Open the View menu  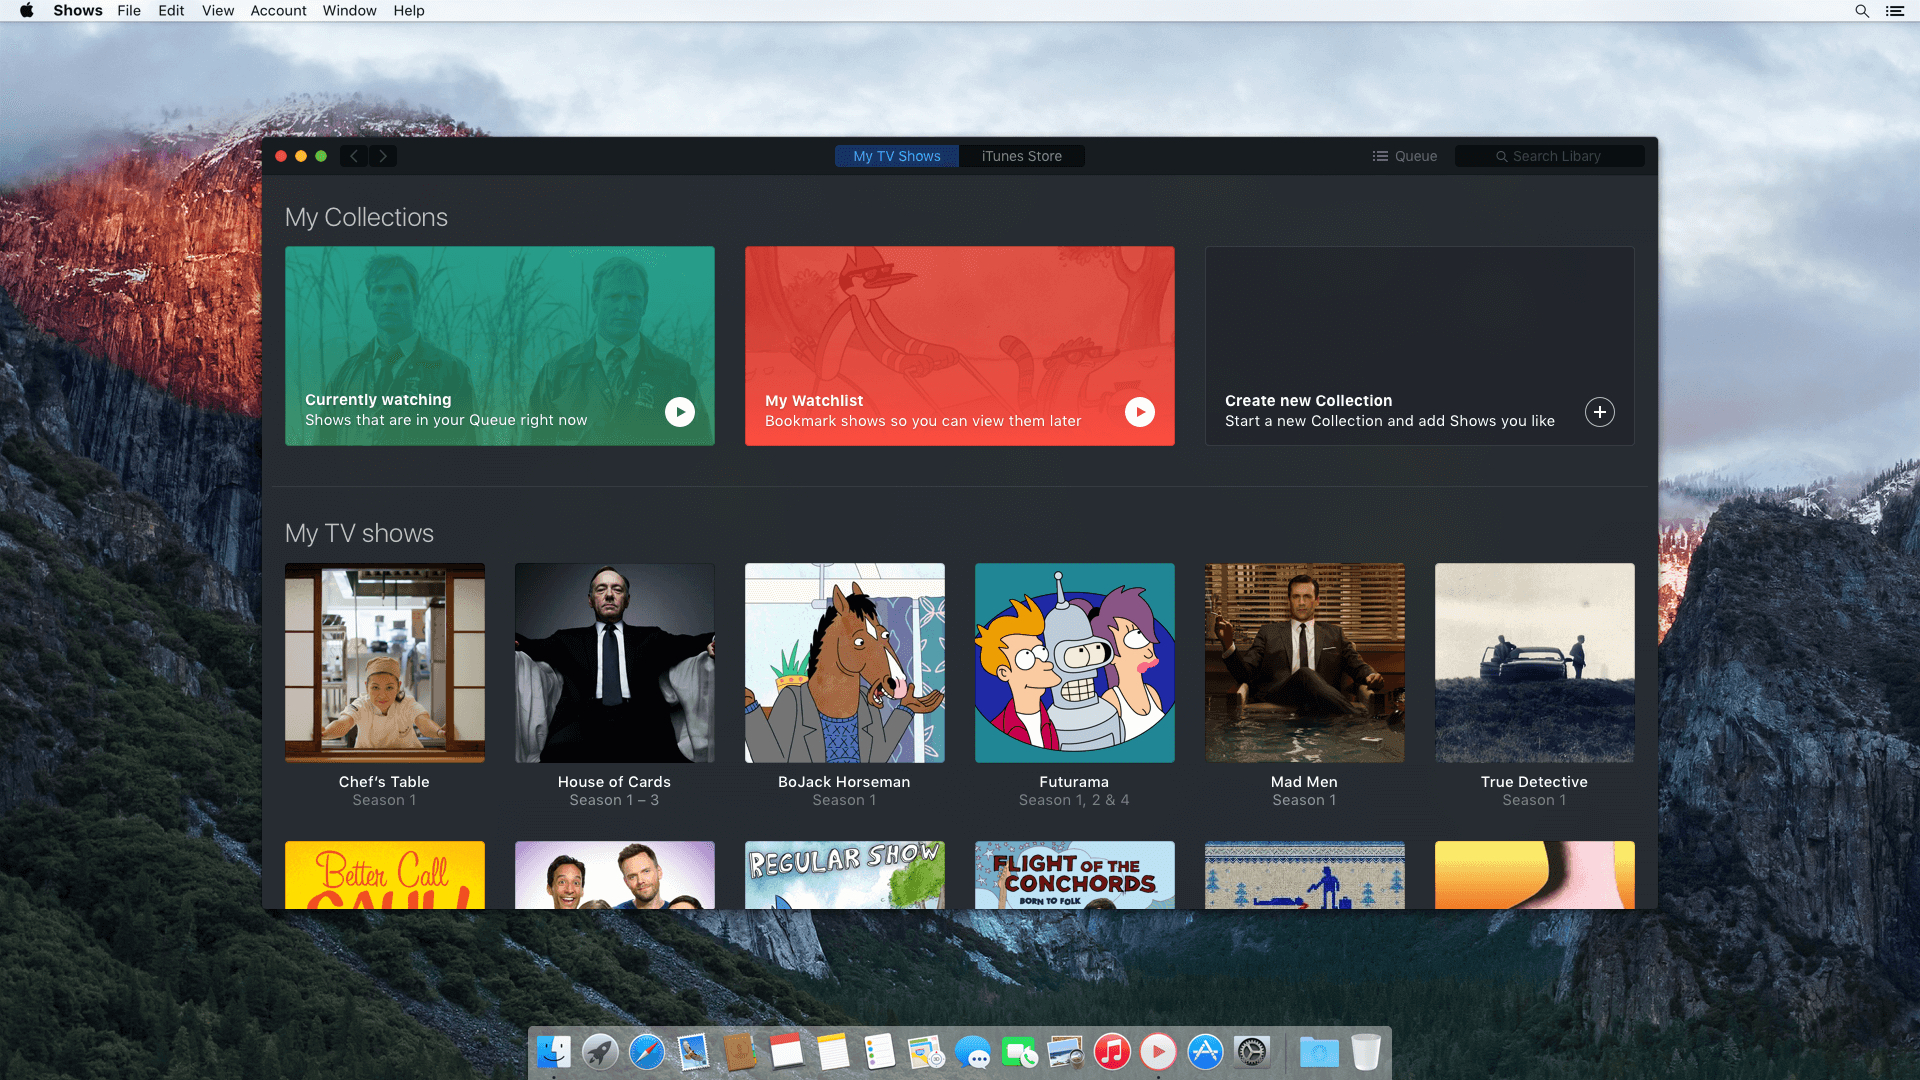pos(218,11)
